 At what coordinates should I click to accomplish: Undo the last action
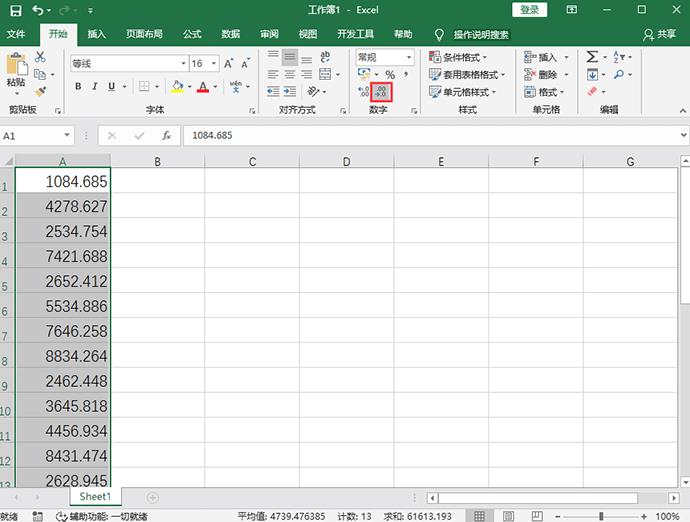(x=38, y=10)
